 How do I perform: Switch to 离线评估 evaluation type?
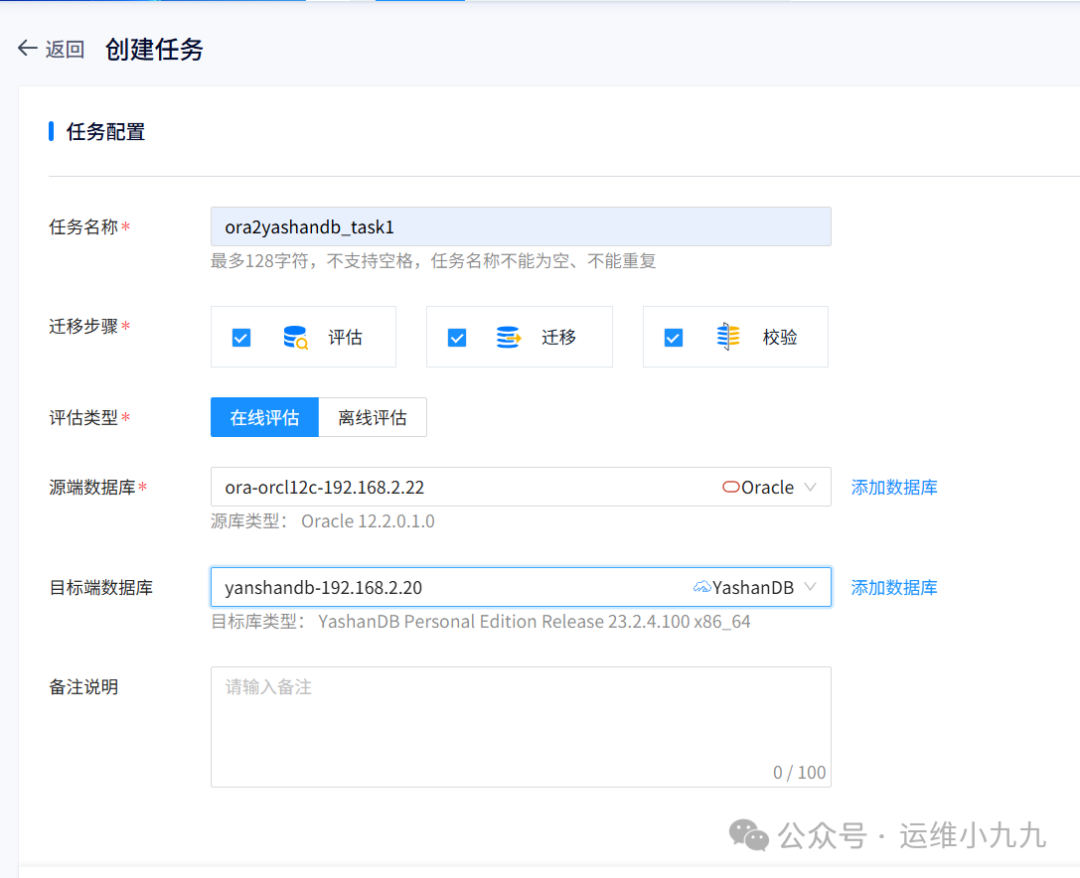pyautogui.click(x=373, y=417)
